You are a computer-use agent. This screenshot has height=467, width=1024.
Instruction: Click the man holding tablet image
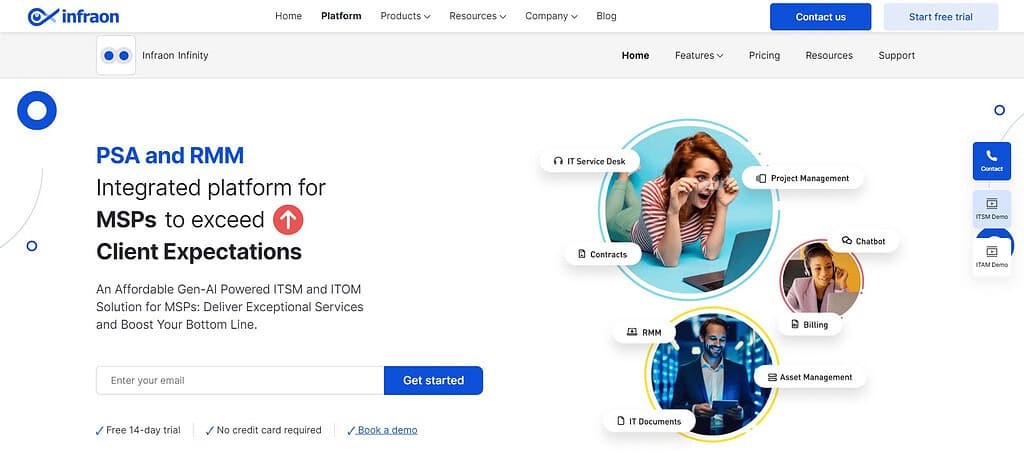coord(711,374)
